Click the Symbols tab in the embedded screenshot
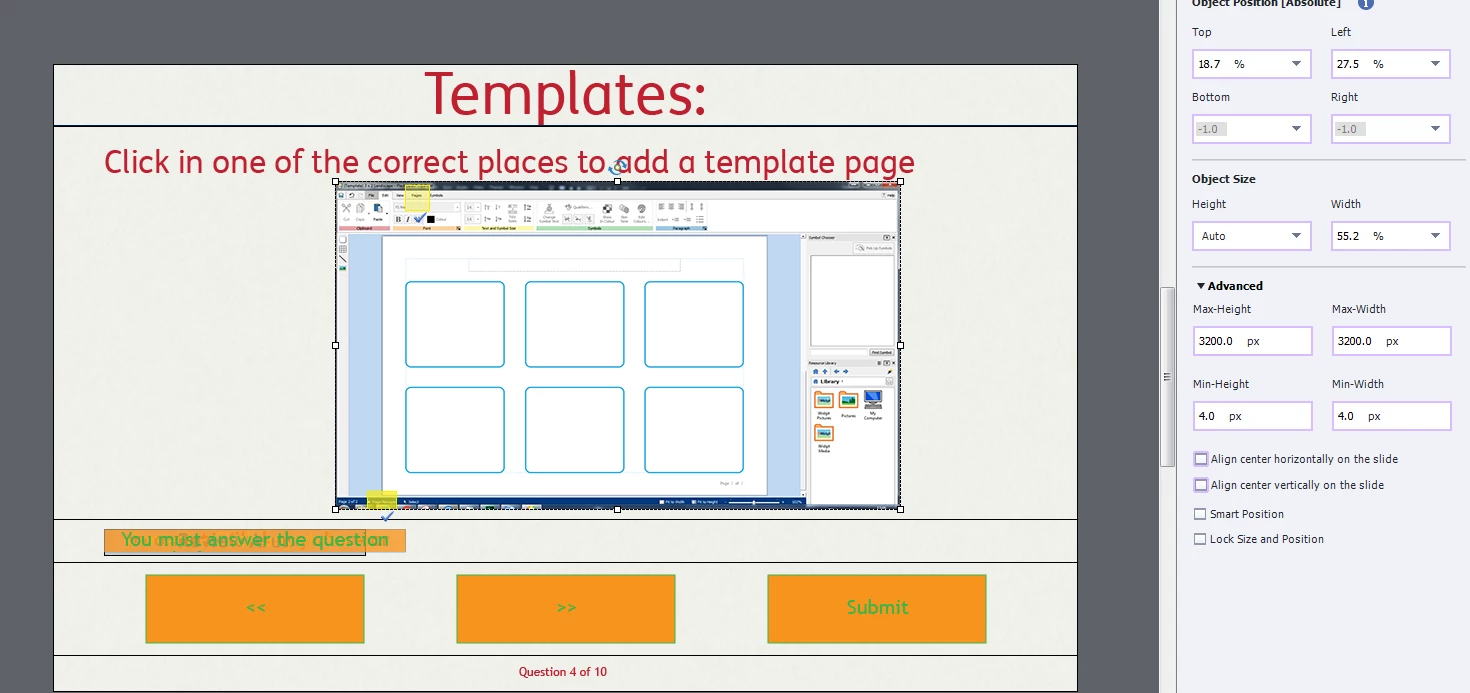Screen dimensions: 1470x693 pyautogui.click(x=436, y=195)
